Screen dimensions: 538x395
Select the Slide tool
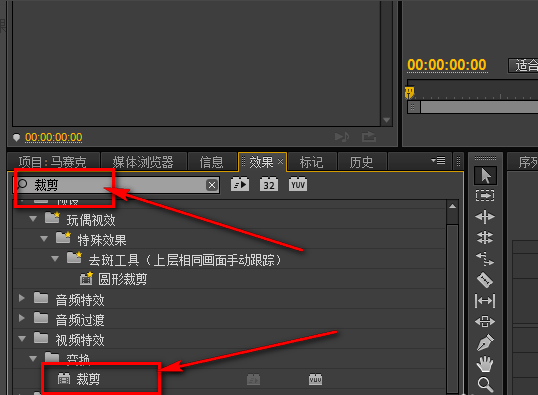click(485, 322)
